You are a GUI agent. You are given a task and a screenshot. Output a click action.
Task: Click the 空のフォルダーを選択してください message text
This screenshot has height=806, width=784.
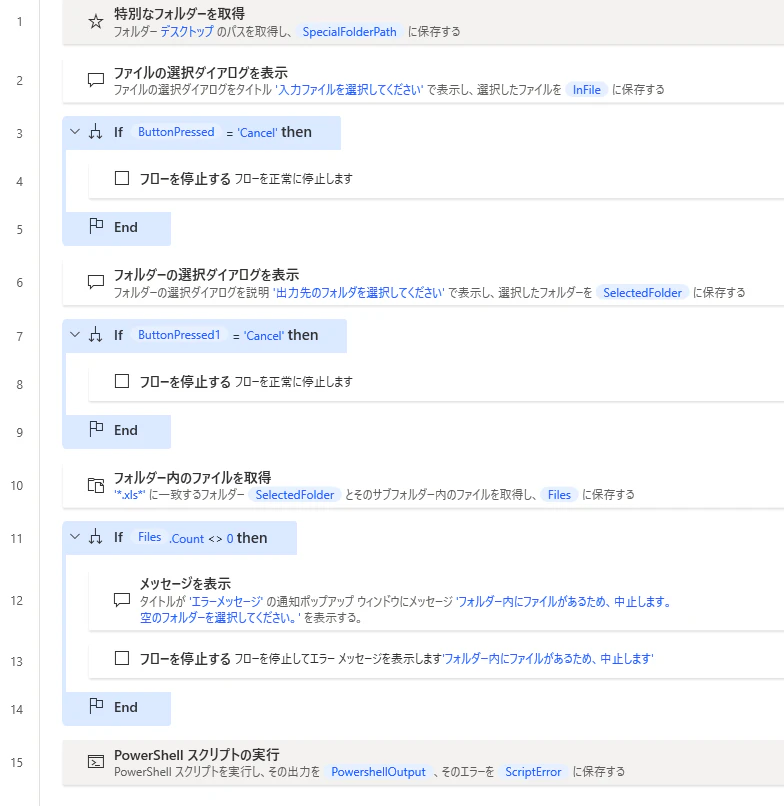pyautogui.click(x=221, y=618)
